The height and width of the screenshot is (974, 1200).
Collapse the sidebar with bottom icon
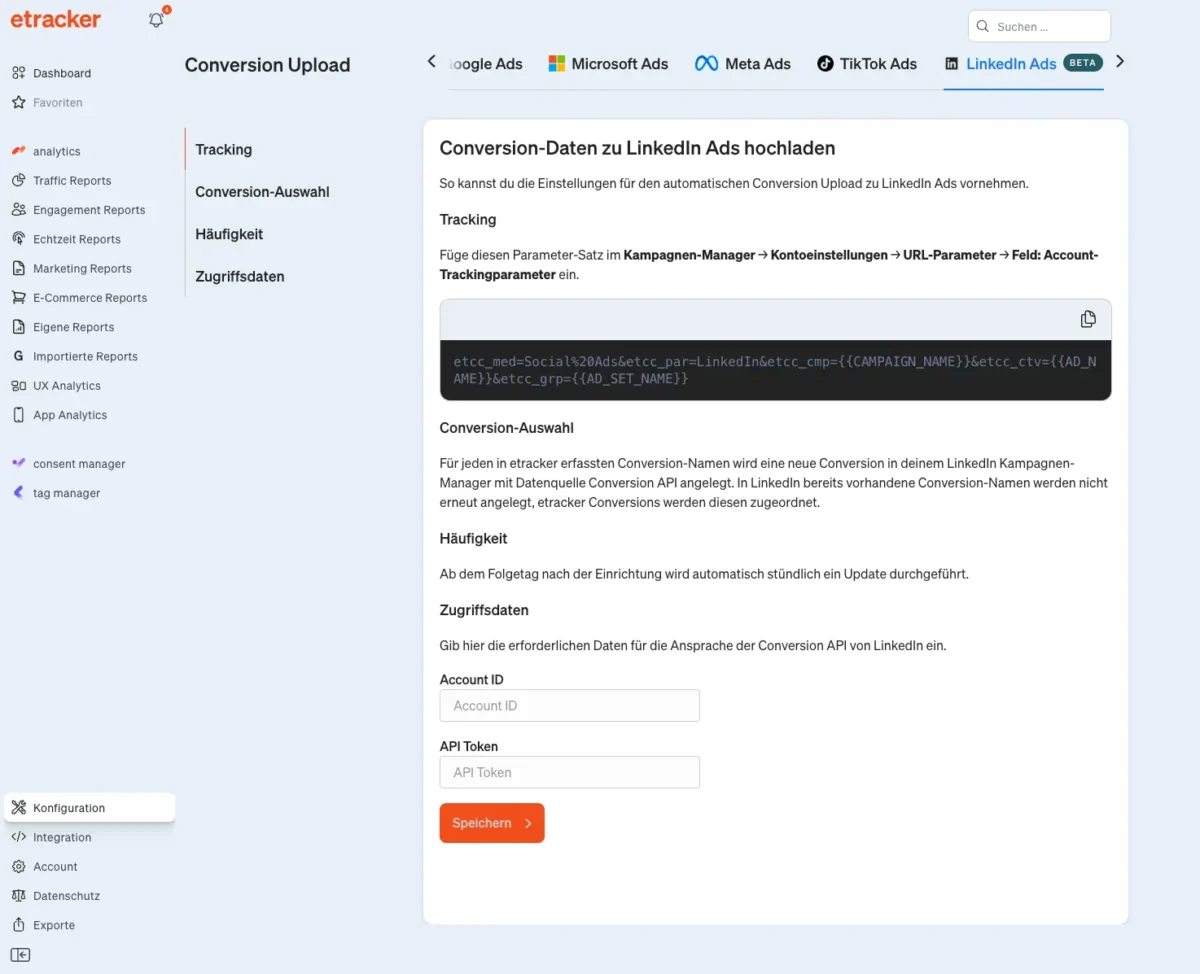(20, 955)
